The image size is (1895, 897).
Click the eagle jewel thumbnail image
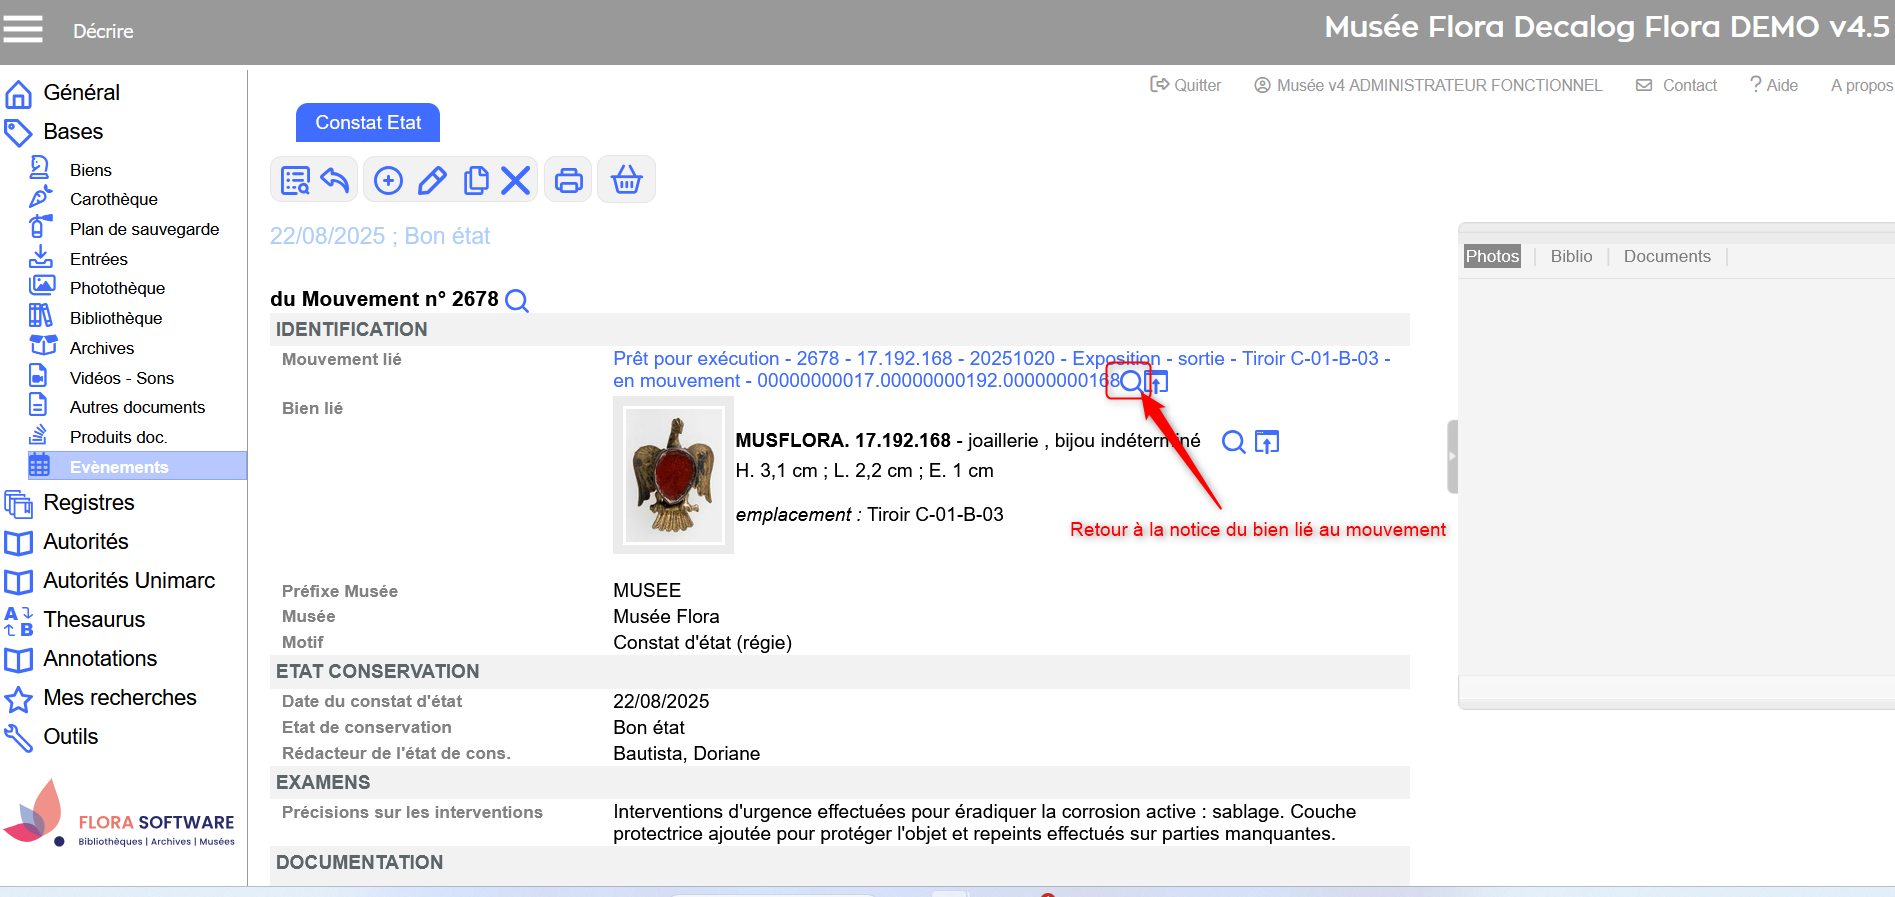click(x=673, y=475)
